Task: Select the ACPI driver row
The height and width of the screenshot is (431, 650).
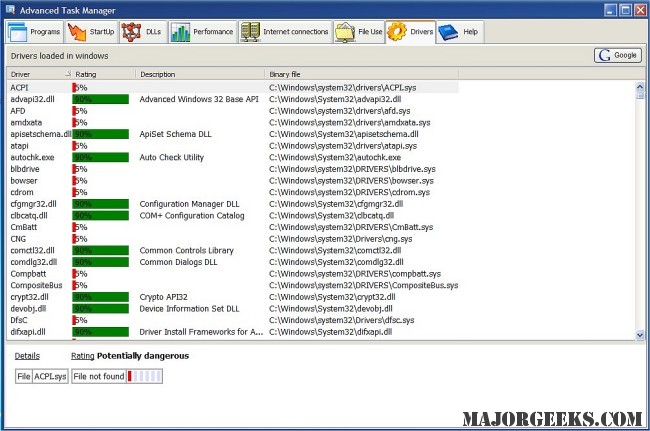Action: (234, 87)
